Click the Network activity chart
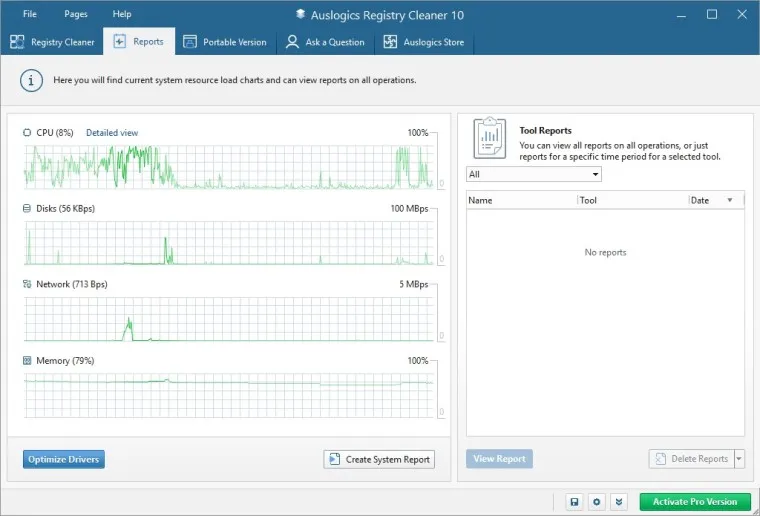 [228, 319]
